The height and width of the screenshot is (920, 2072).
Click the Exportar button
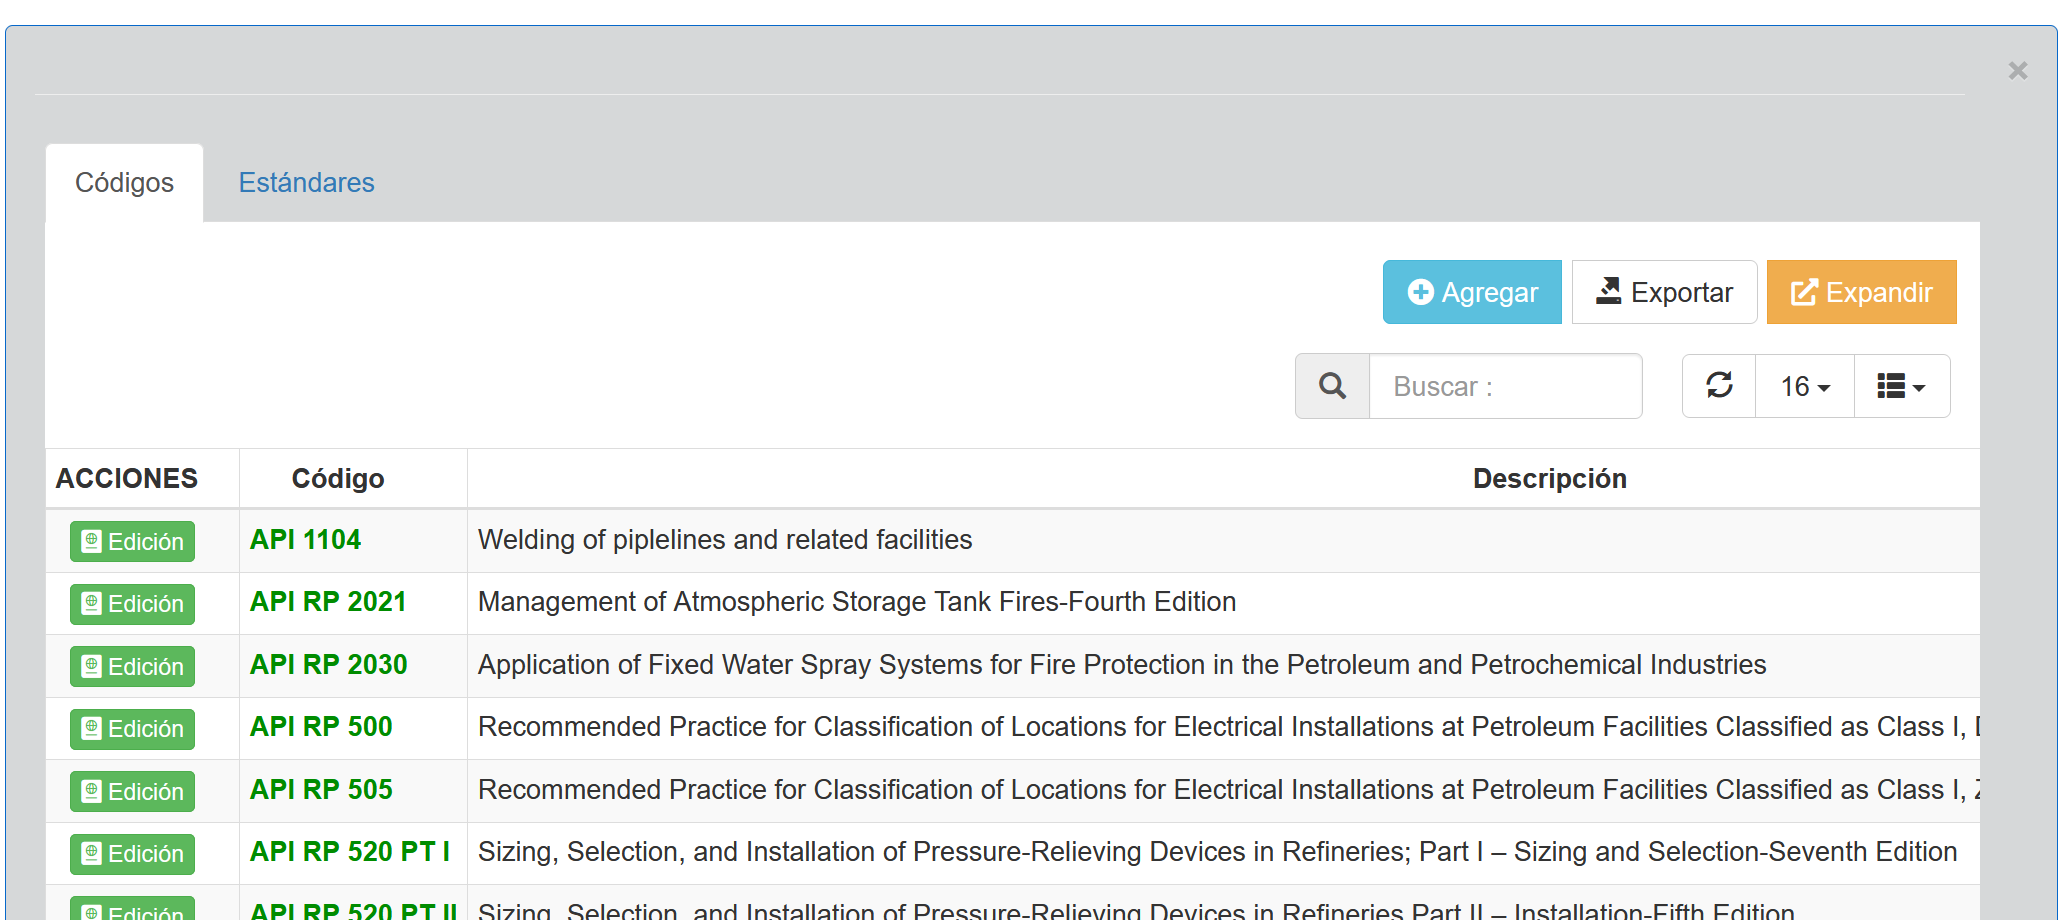pos(1664,292)
